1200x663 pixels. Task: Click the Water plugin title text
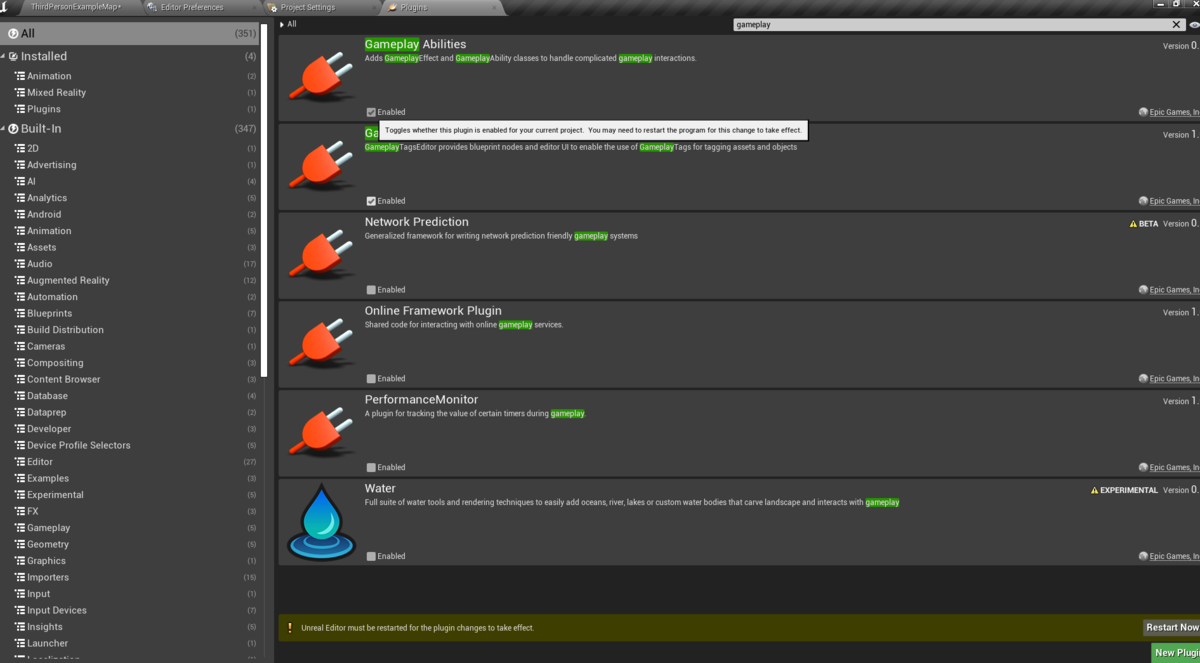[x=380, y=489]
